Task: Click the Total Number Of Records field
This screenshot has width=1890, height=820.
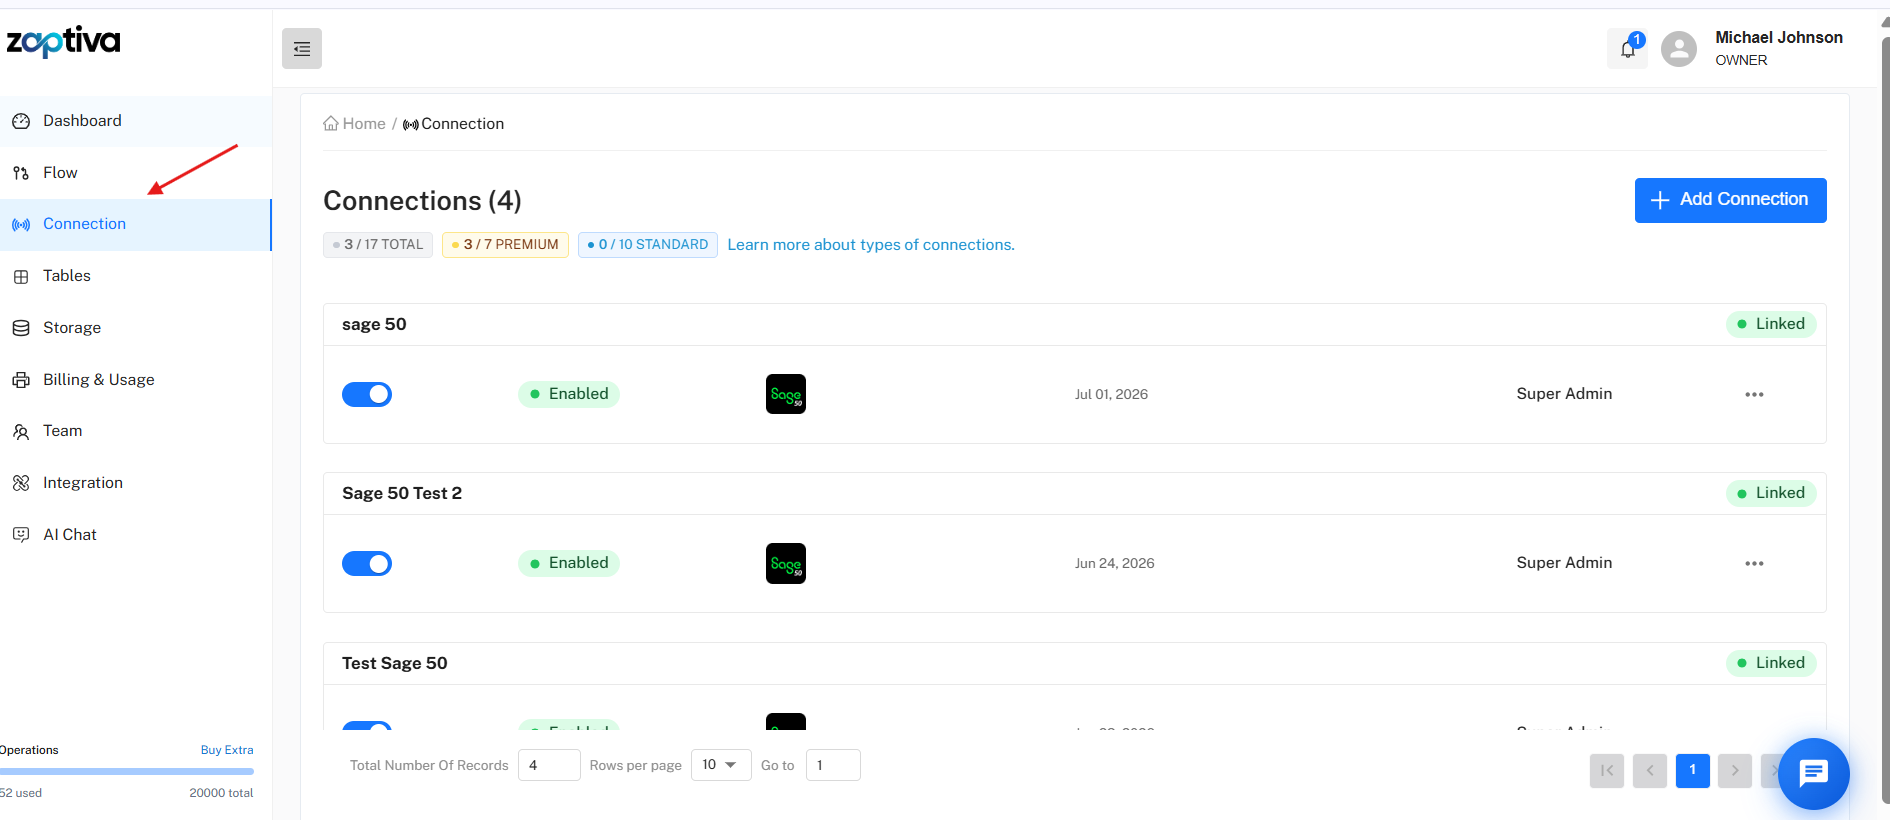Action: pyautogui.click(x=549, y=765)
